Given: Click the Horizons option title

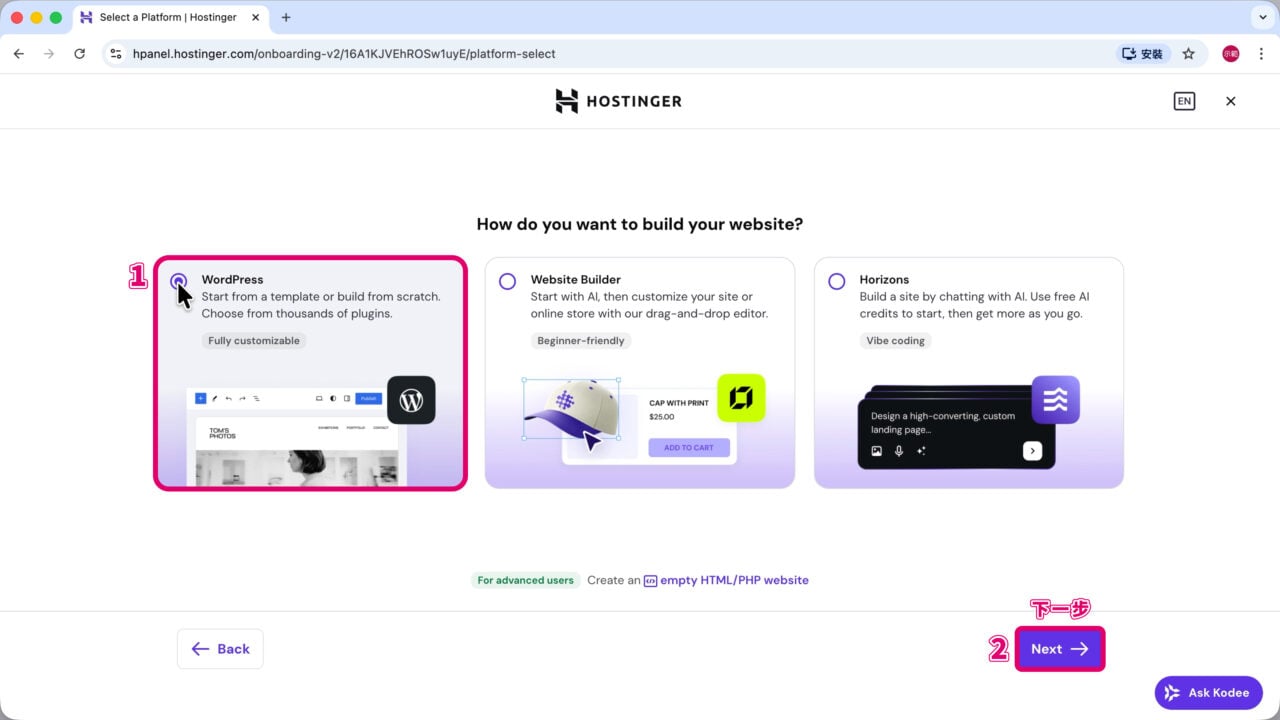Looking at the screenshot, I should 884,280.
